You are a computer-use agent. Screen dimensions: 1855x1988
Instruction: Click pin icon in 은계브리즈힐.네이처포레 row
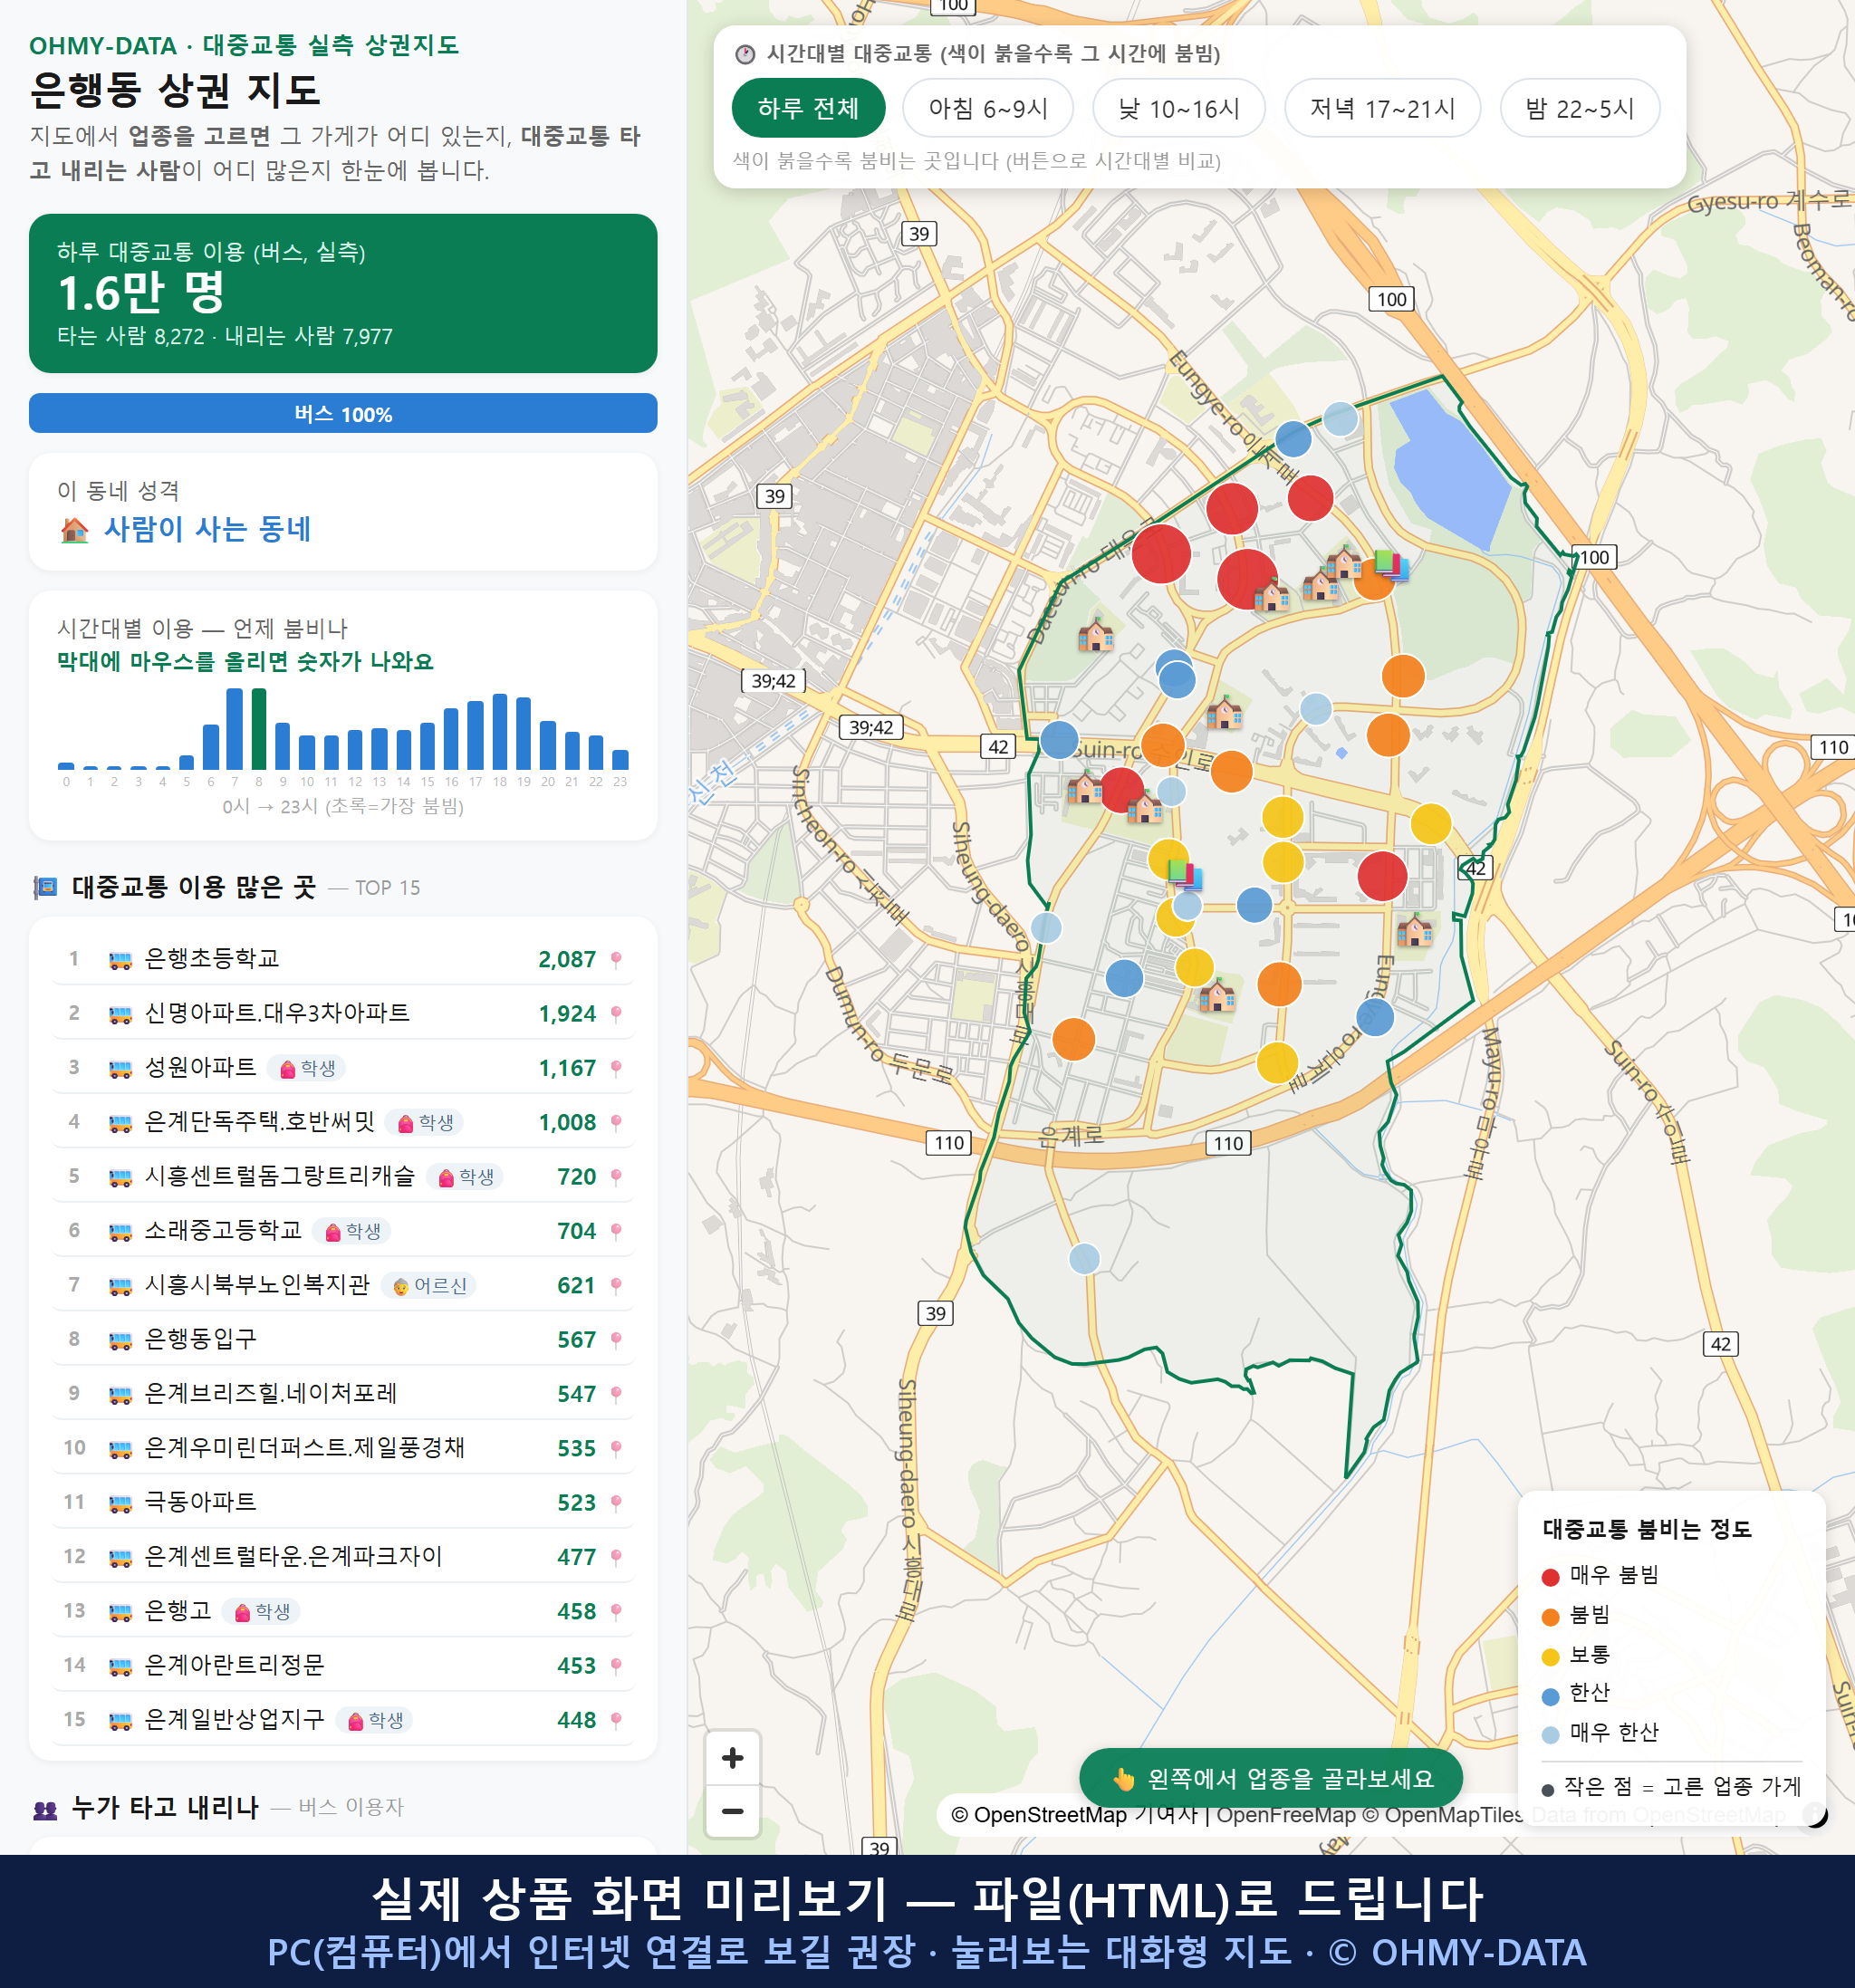616,1394
